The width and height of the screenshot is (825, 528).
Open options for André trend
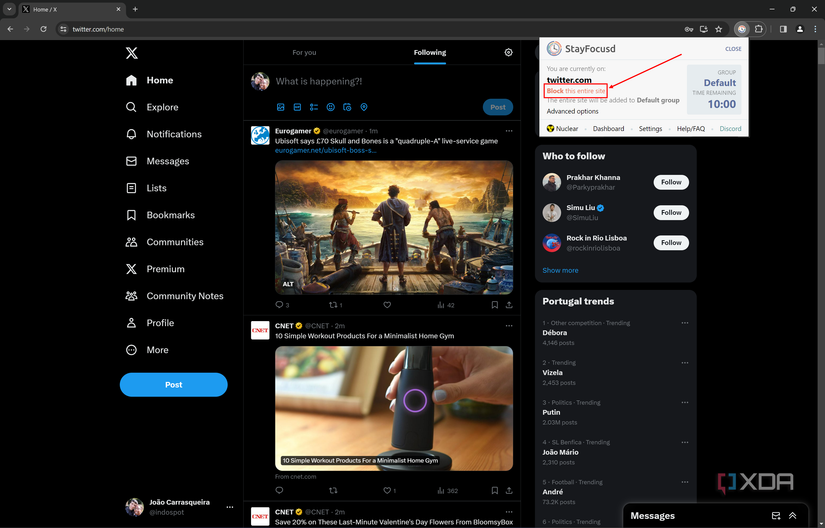coord(685,482)
